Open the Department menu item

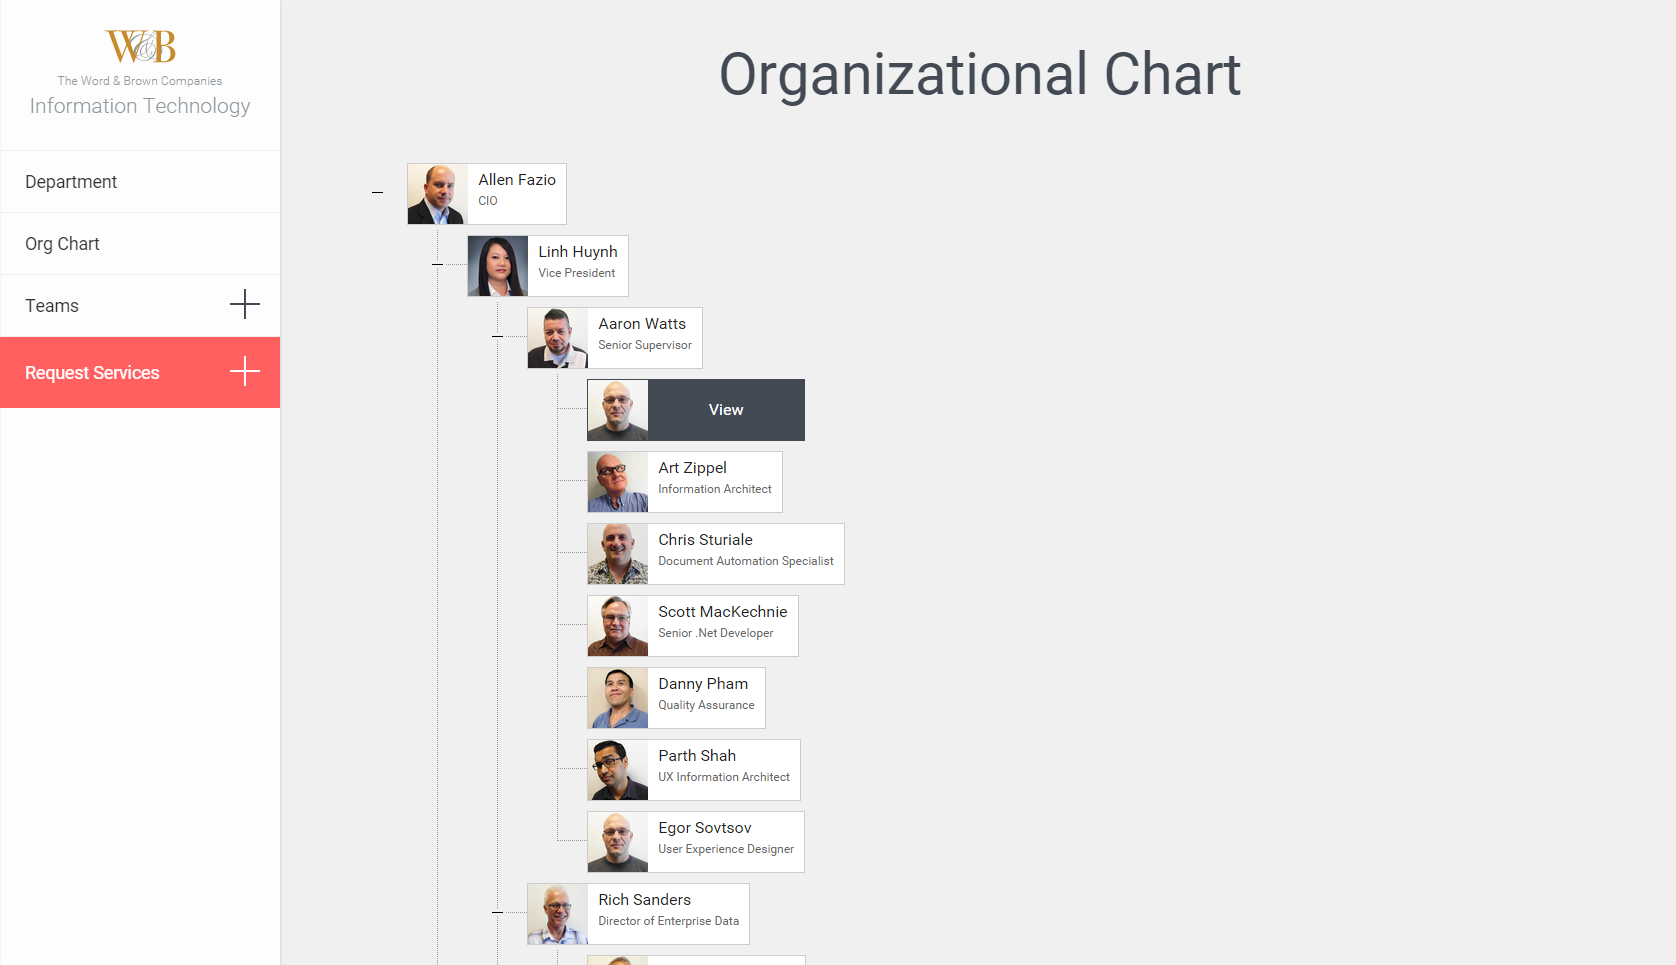point(71,182)
